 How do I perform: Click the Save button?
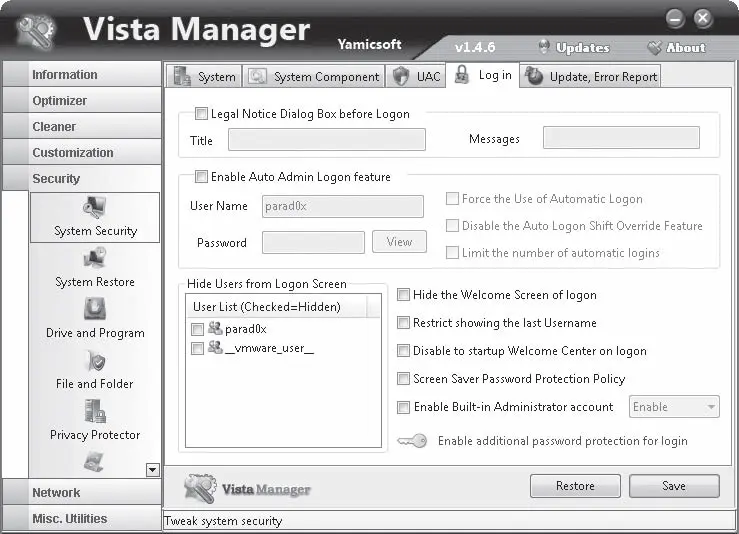coord(673,486)
